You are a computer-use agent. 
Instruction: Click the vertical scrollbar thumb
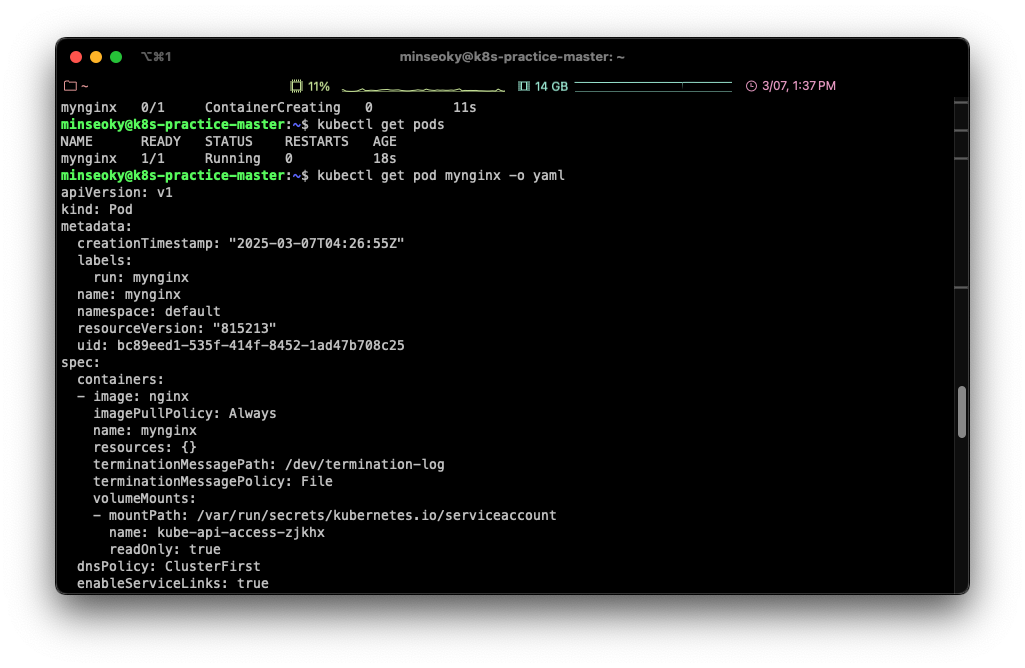pos(961,412)
